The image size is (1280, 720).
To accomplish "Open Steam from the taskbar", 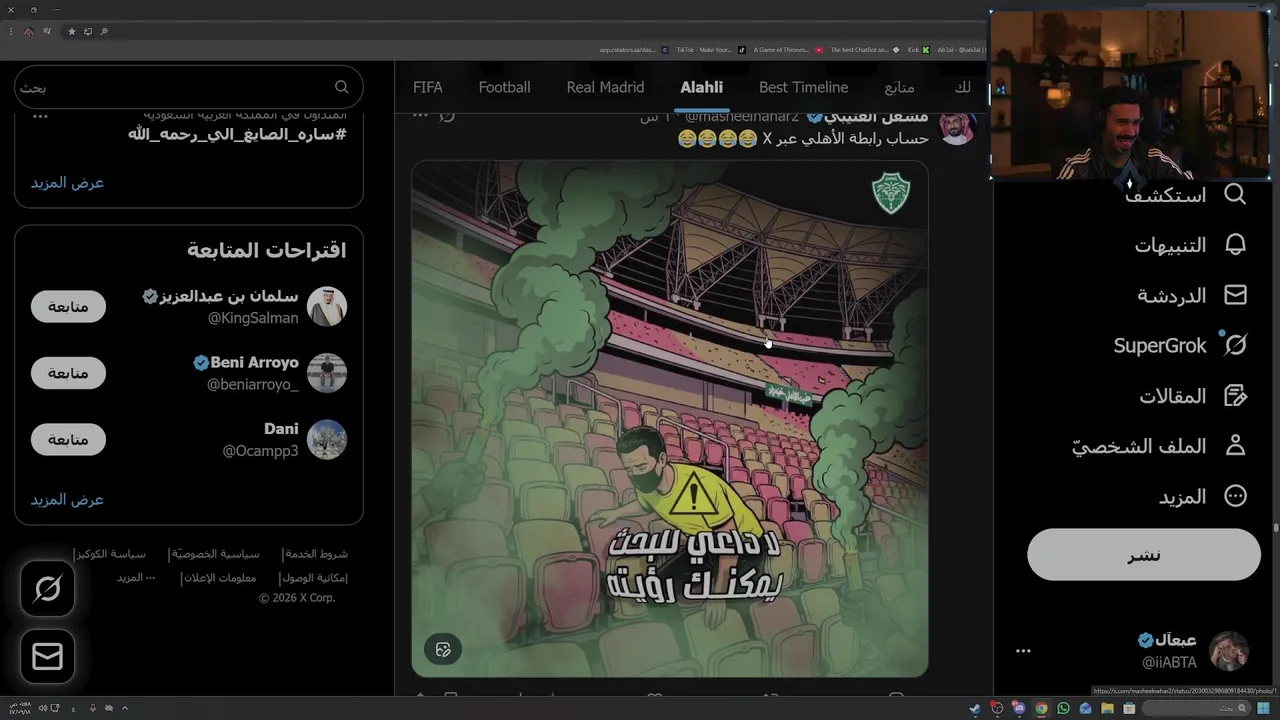I will (x=975, y=708).
